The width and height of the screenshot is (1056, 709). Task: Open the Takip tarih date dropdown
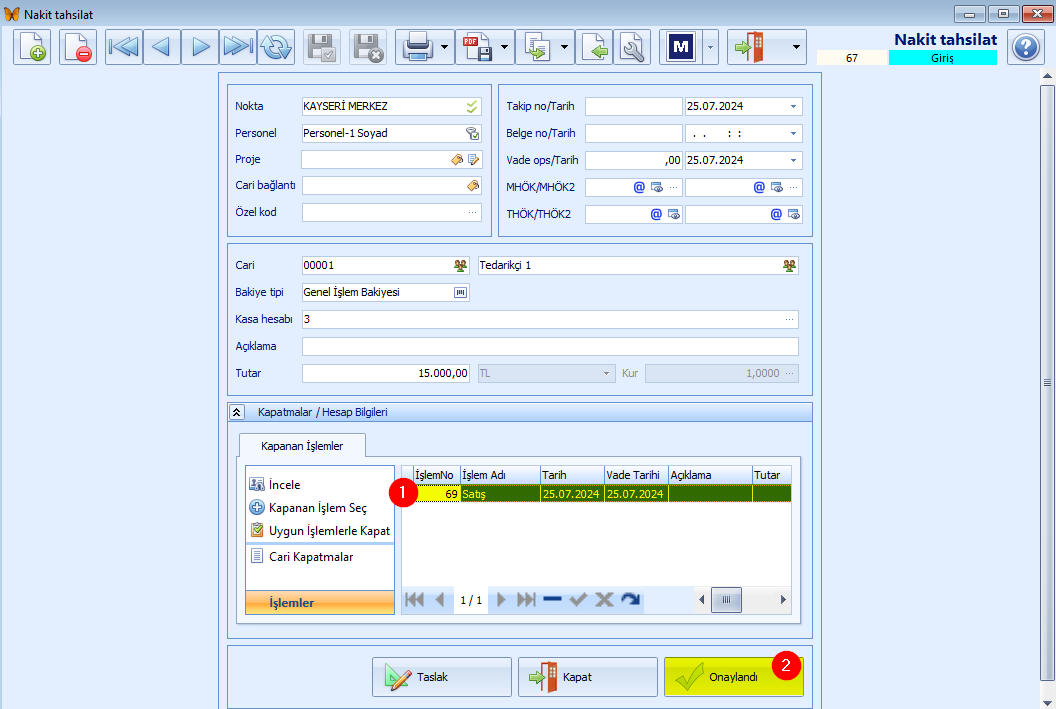[x=793, y=106]
